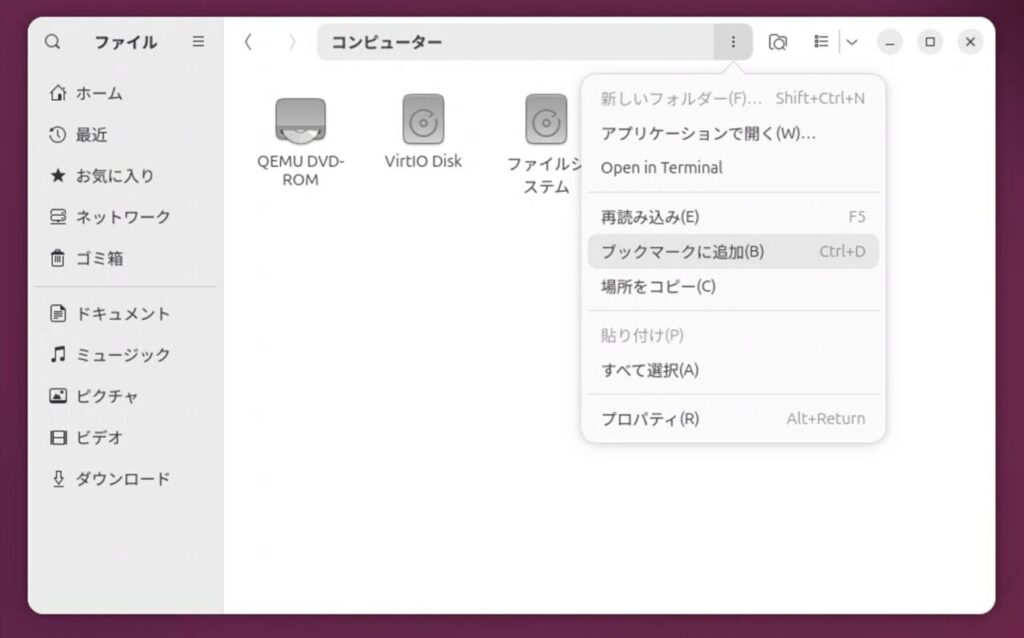Open ホーム in the sidebar

coord(99,93)
